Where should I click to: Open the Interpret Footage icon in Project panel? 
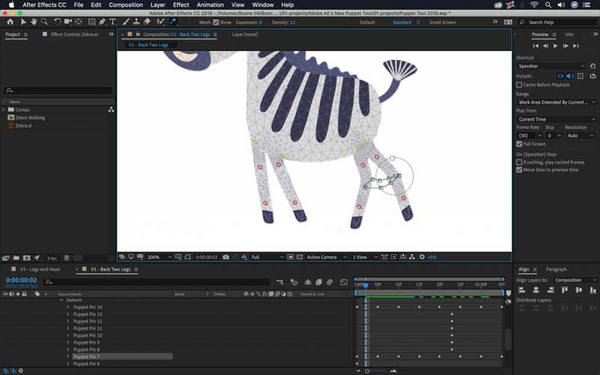click(x=6, y=258)
